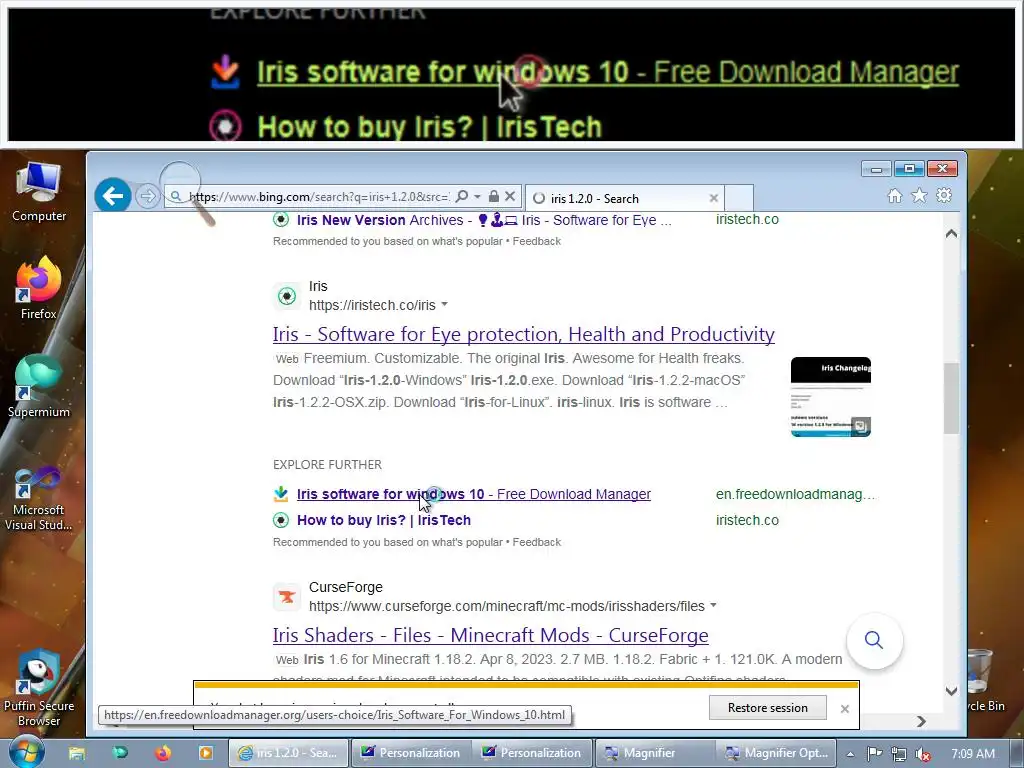This screenshot has width=1024, height=768.
Task: Click Restore session button
Action: [767, 708]
